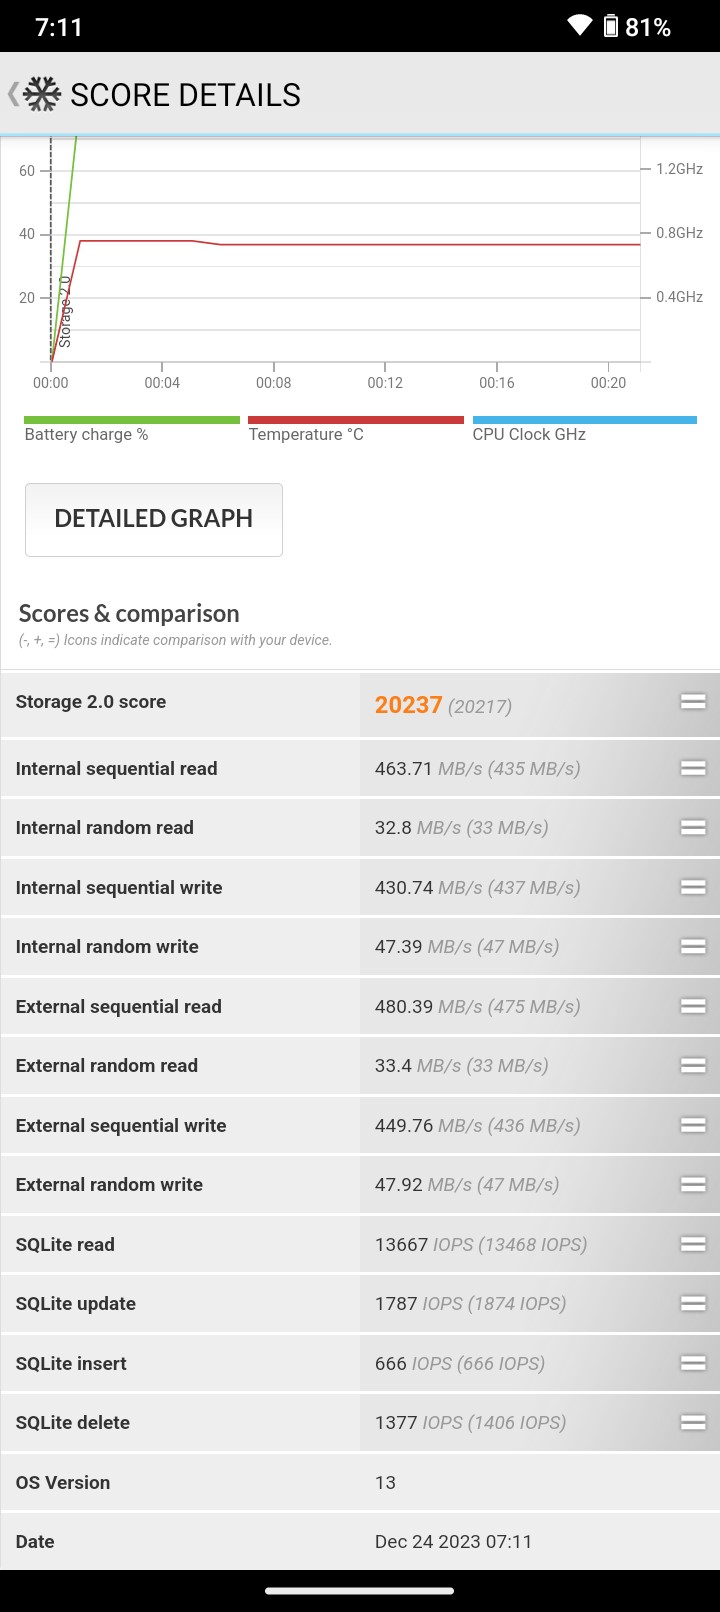Tap comparison icon for Internal random read
Image resolution: width=720 pixels, height=1612 pixels.
[x=693, y=827]
